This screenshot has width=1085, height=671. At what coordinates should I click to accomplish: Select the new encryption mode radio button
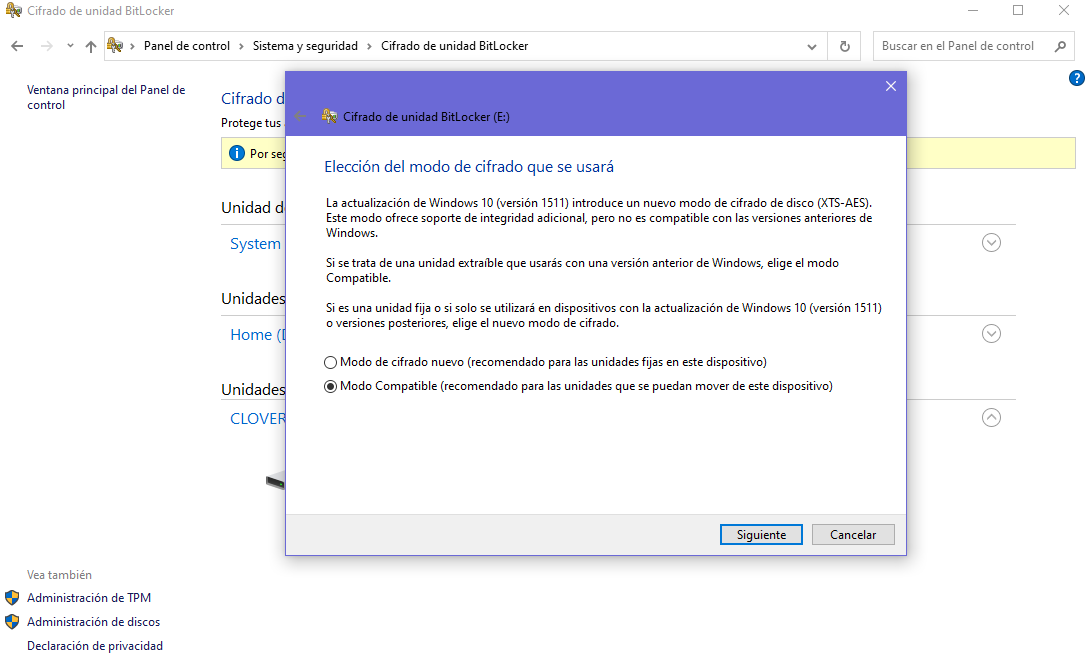pyautogui.click(x=330, y=362)
